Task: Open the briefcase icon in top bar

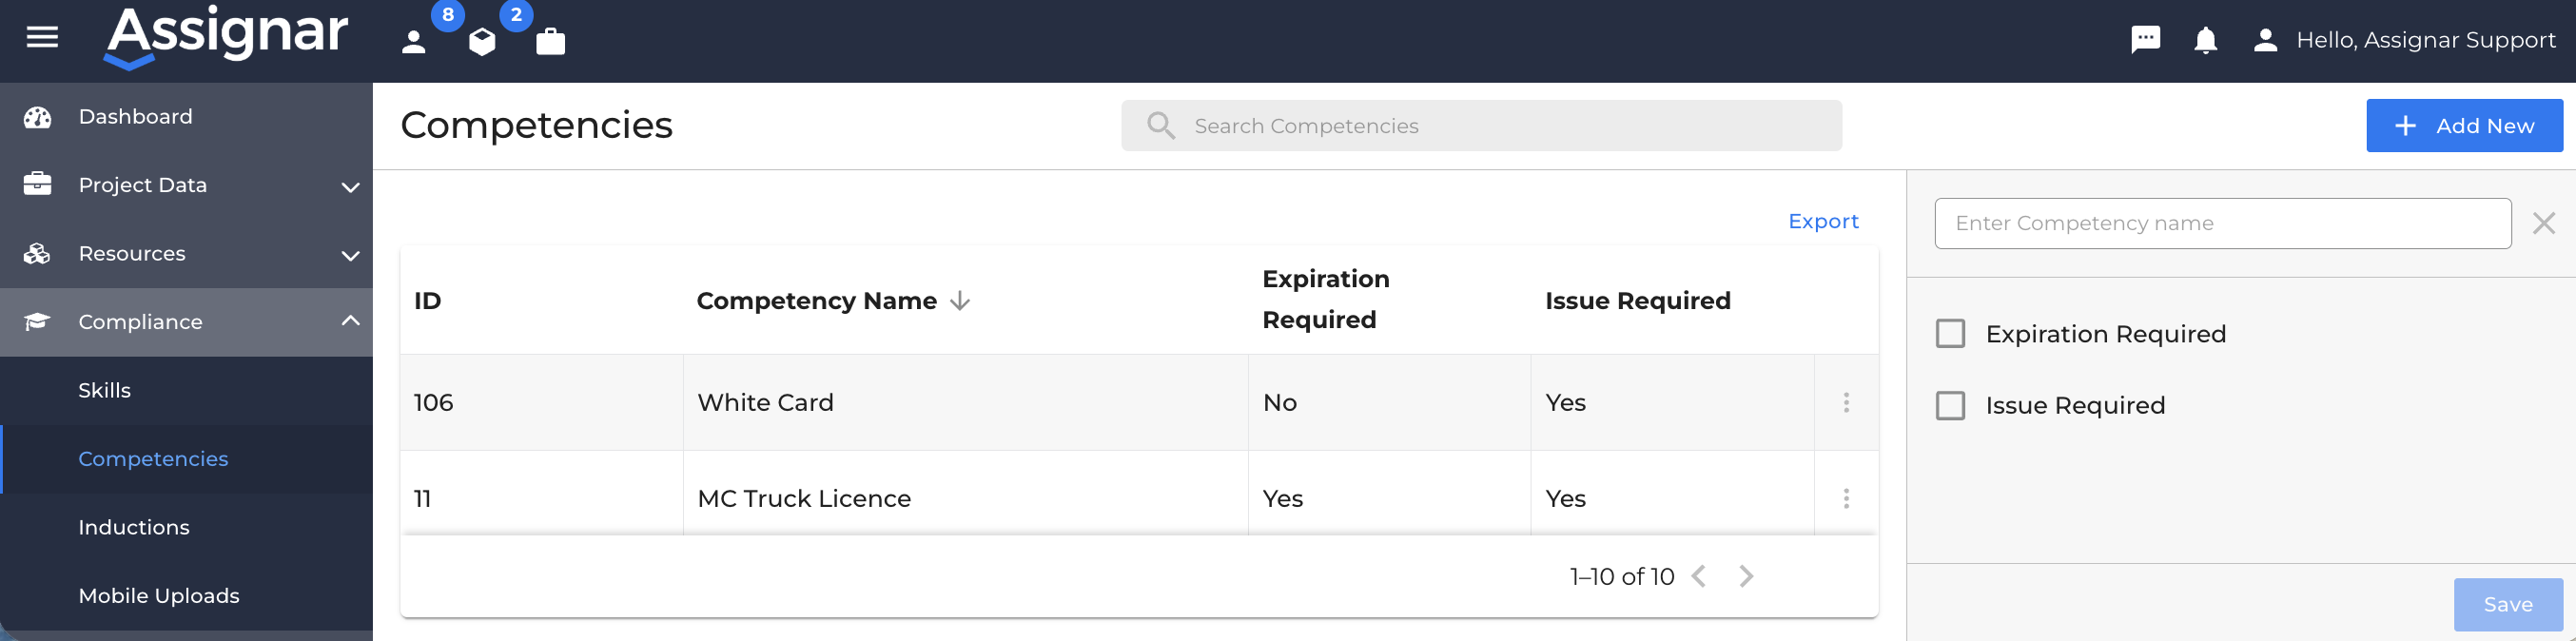Action: click(550, 41)
